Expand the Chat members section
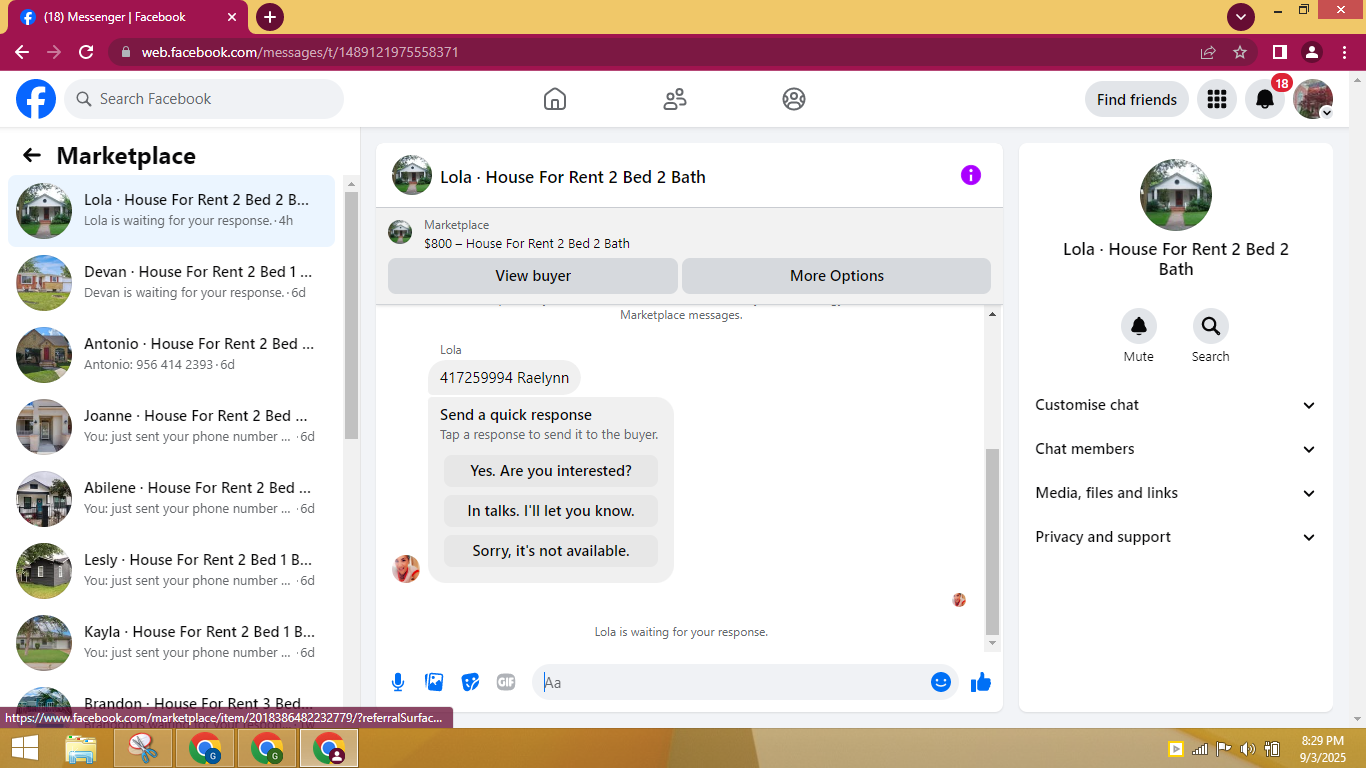The image size is (1366, 768). [1176, 449]
